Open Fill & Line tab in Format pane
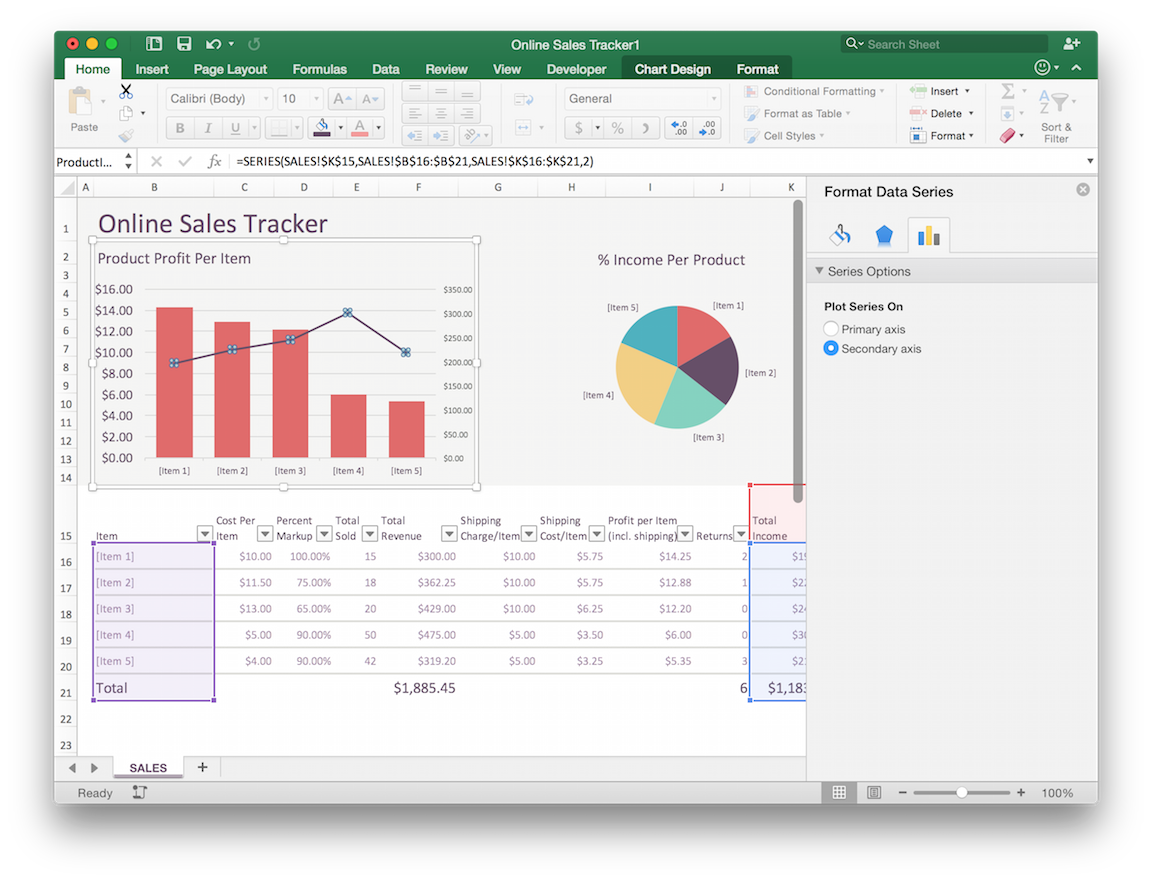This screenshot has height=881, width=1152. point(840,235)
